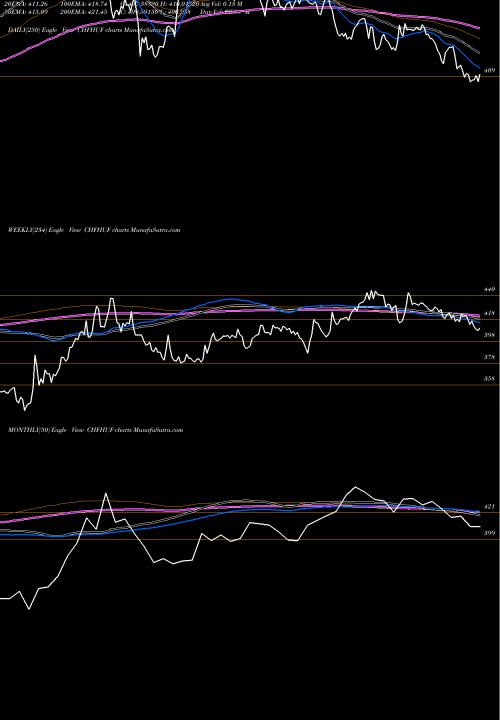Click the '100EMA: 418.74' value at top
The height and width of the screenshot is (720, 500).
[x=84, y=4]
